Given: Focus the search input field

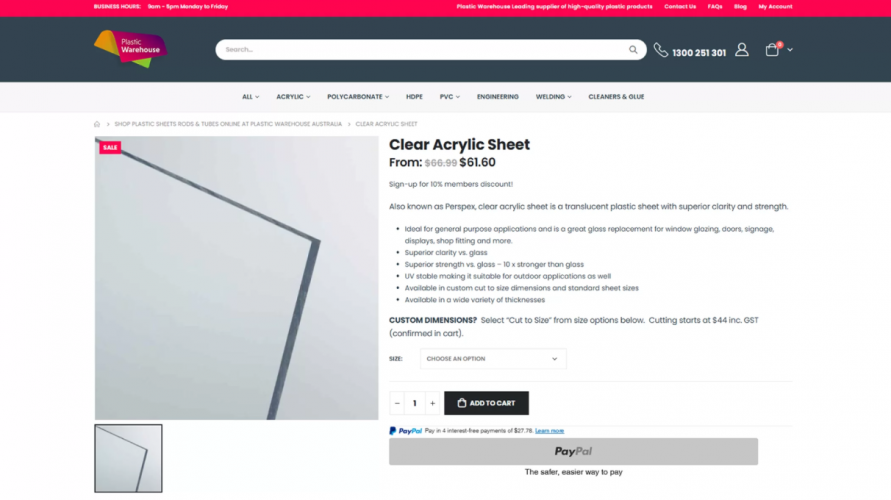Looking at the screenshot, I should (x=423, y=49).
